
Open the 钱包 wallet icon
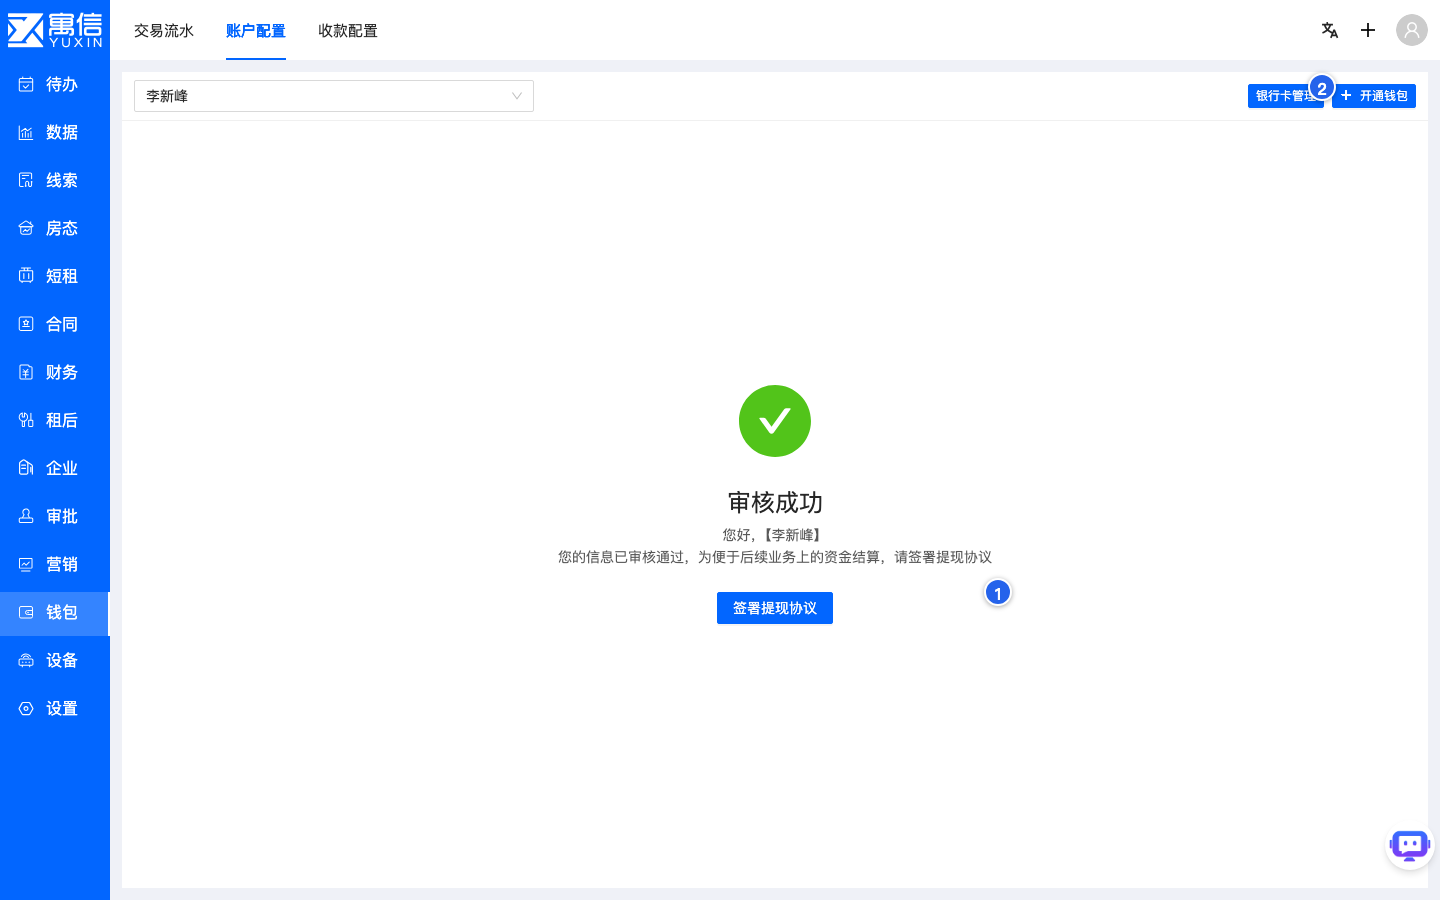pyautogui.click(x=26, y=612)
